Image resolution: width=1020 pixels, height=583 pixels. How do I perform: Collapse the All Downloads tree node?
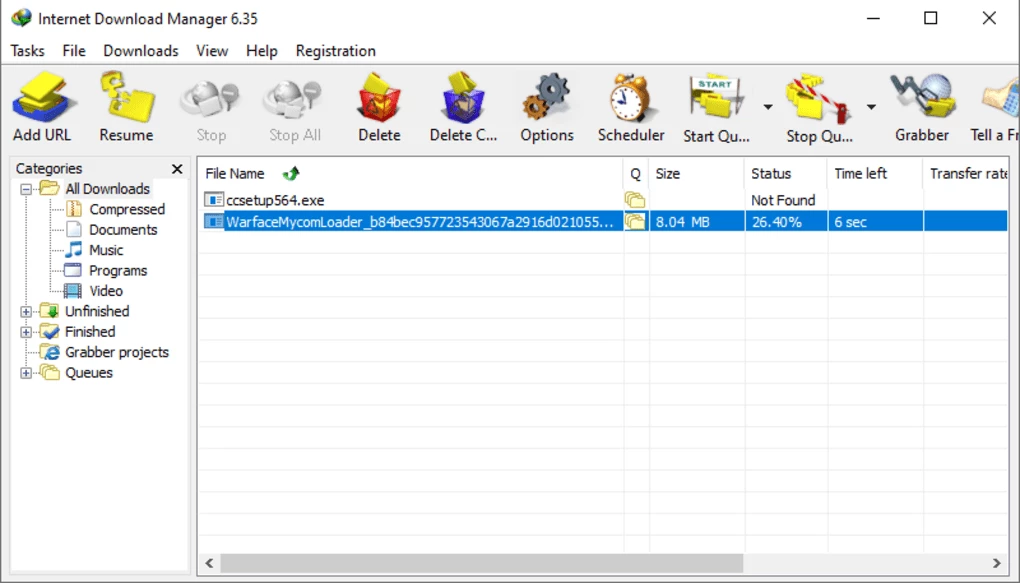tap(26, 189)
